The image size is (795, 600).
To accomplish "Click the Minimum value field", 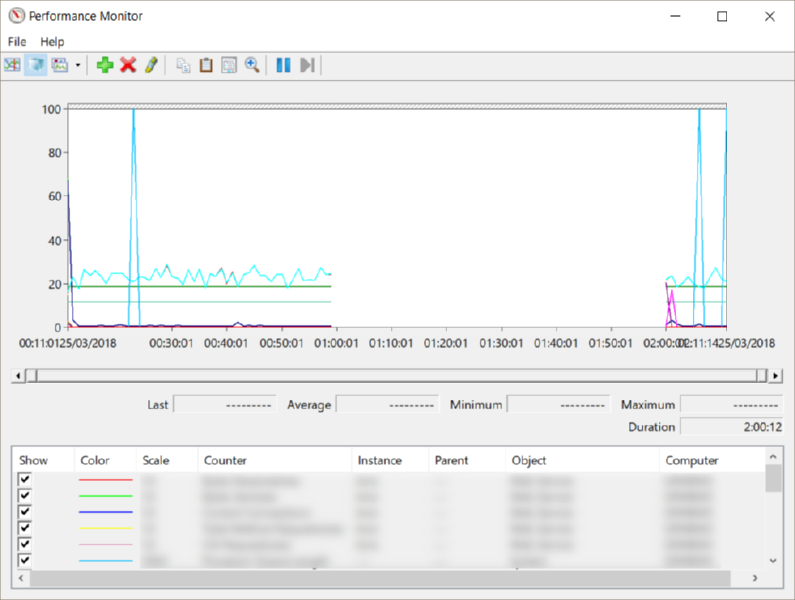I will (559, 405).
